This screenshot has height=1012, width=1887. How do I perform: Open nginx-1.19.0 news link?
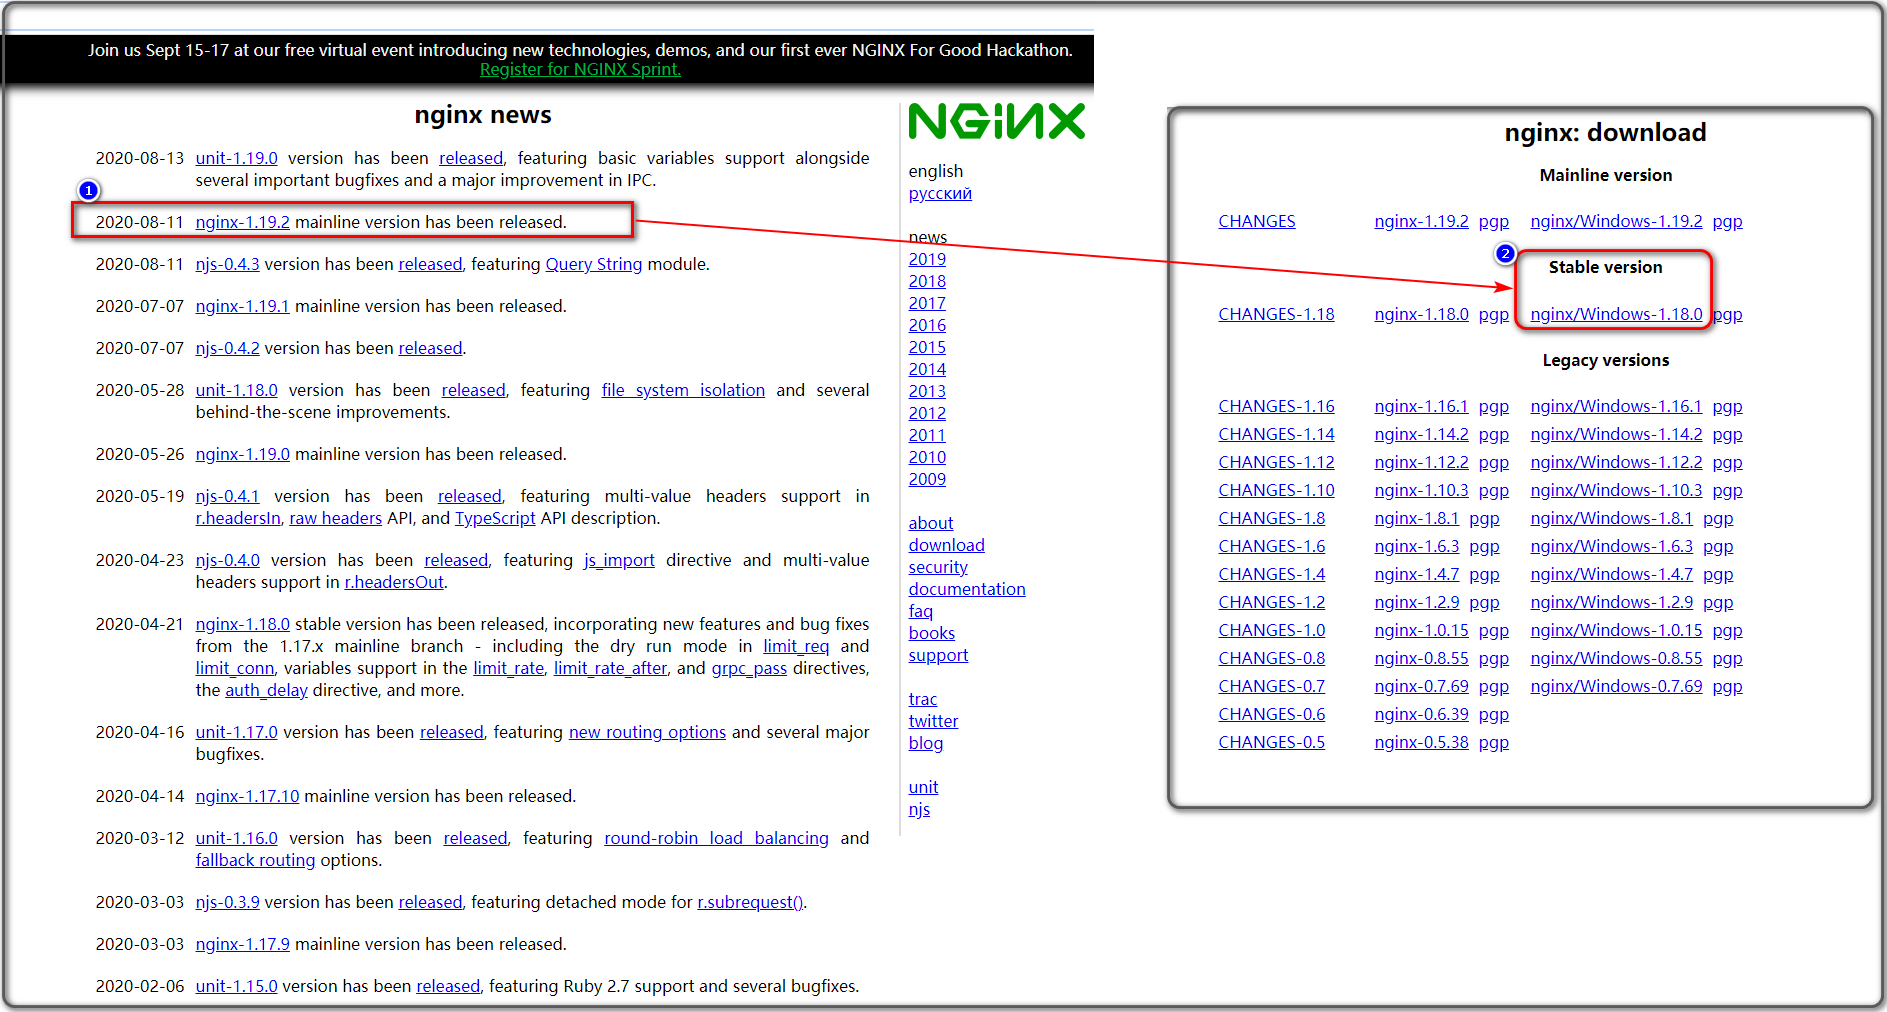pyautogui.click(x=242, y=454)
